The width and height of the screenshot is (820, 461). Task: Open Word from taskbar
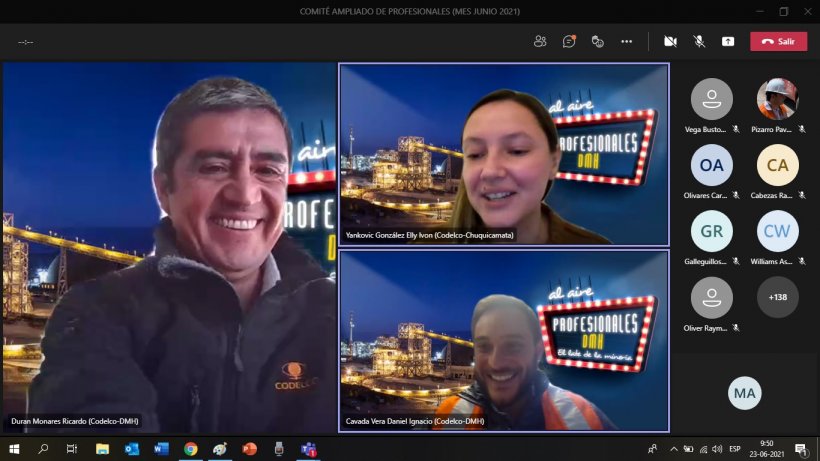[x=161, y=449]
